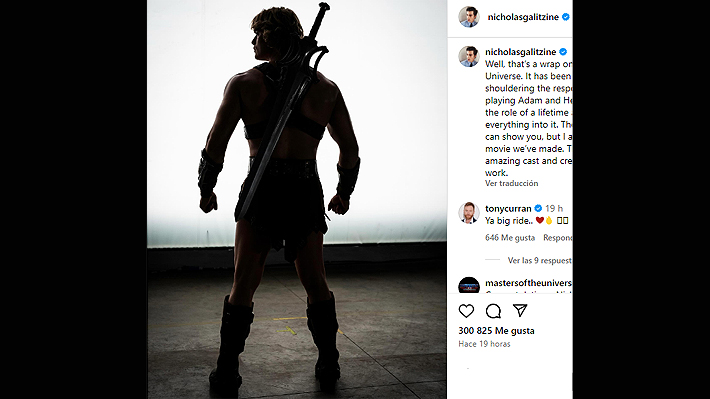Share post via paper plane icon
Image resolution: width=710 pixels, height=399 pixels.
pyautogui.click(x=520, y=310)
